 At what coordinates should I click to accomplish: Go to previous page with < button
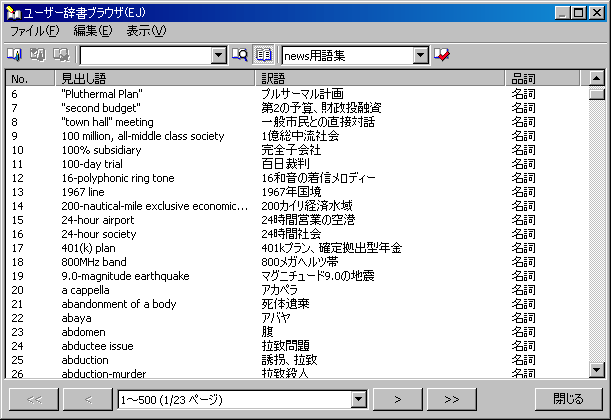tap(88, 399)
